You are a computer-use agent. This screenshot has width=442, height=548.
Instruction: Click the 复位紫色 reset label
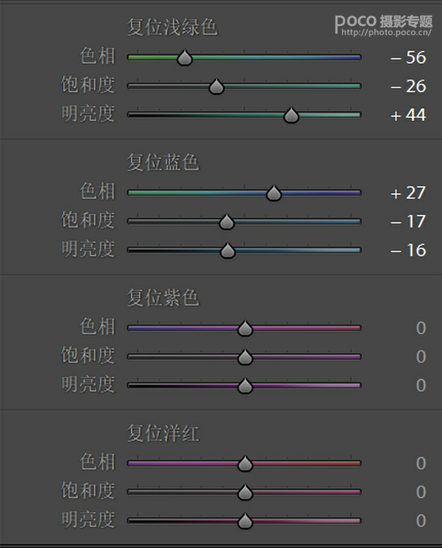point(163,298)
